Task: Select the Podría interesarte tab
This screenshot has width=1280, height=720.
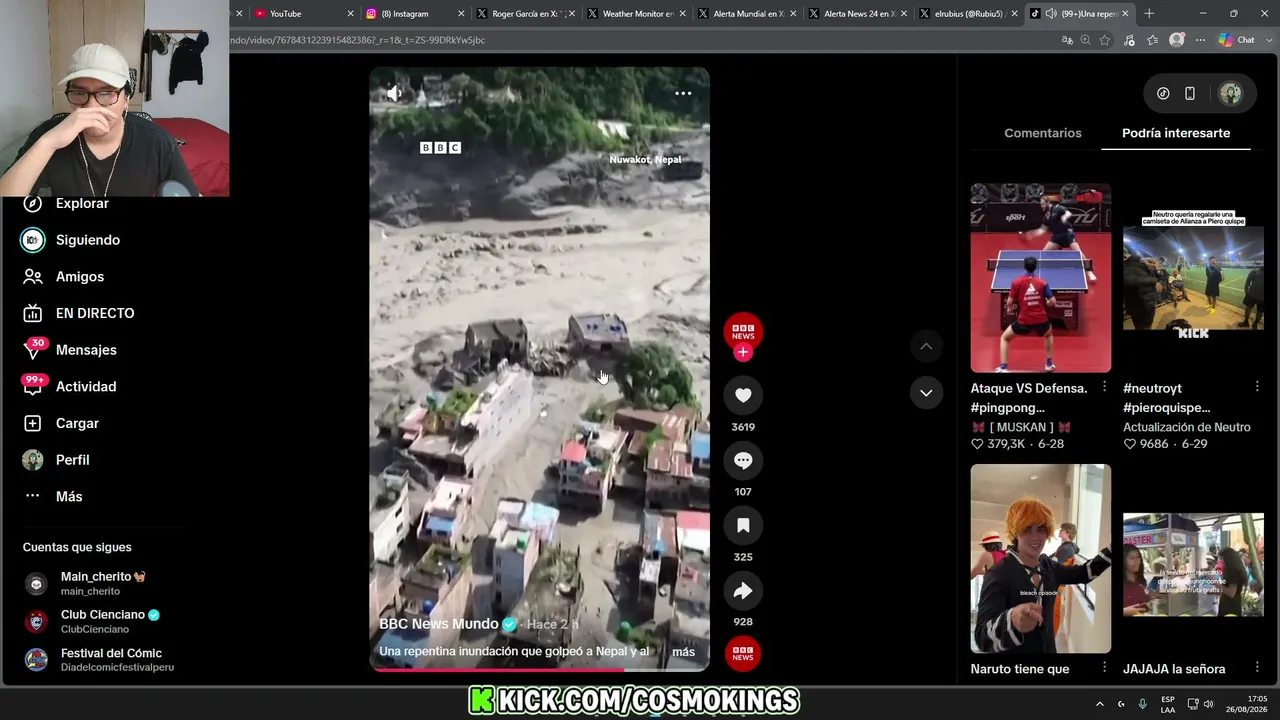Action: click(1176, 133)
